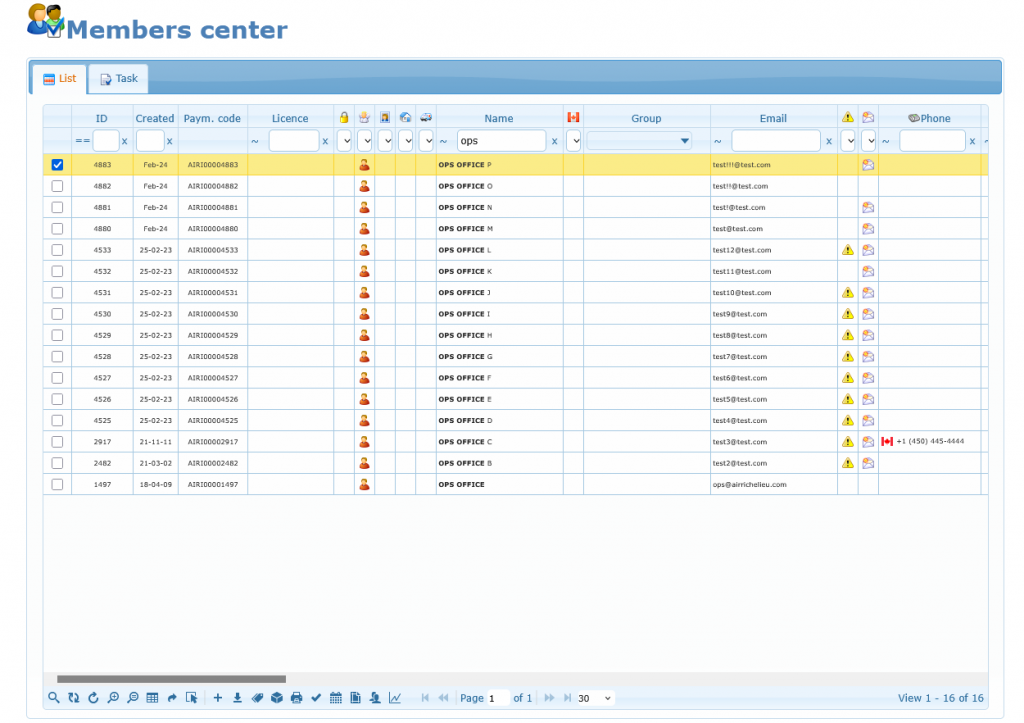Image resolution: width=1024 pixels, height=723 pixels.
Task: Click the printer icon in bottom toolbar
Action: pos(296,698)
